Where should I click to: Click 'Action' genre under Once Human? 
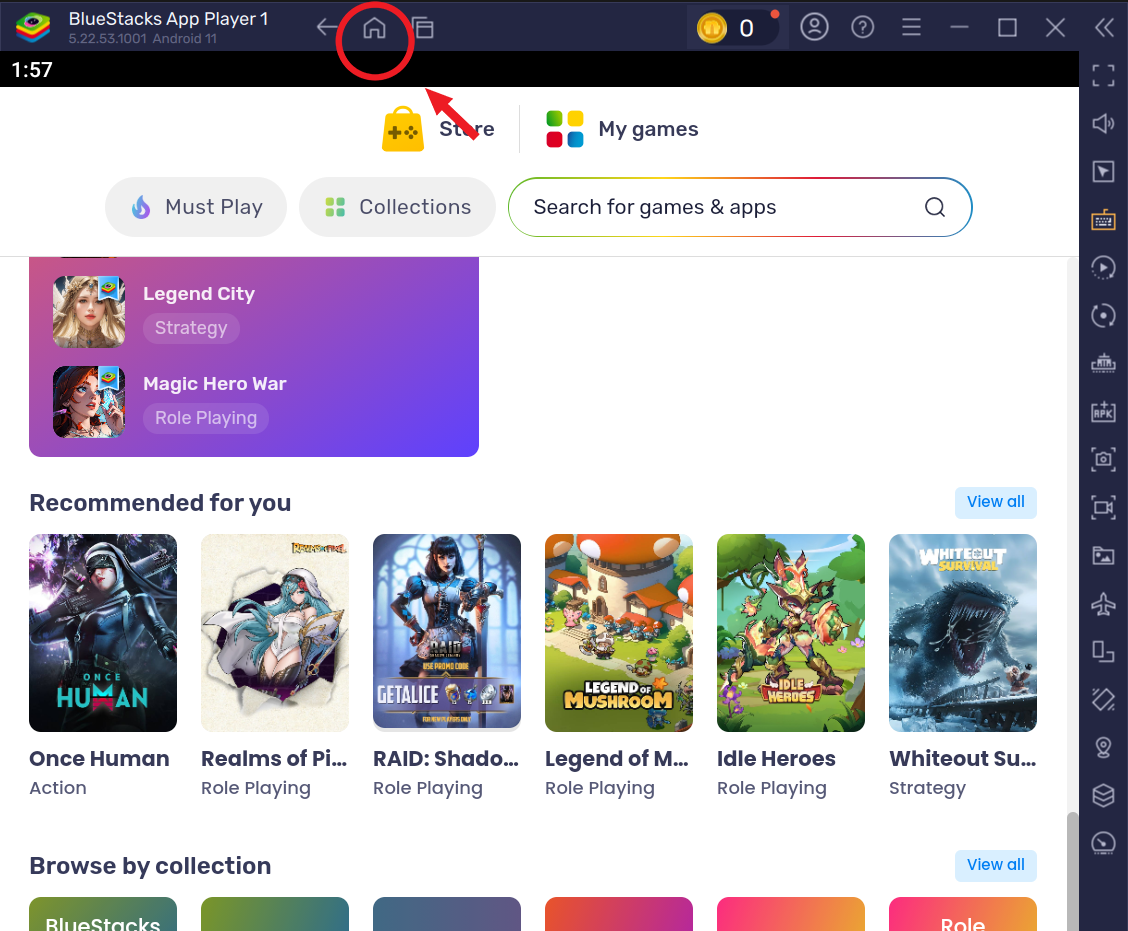pyautogui.click(x=58, y=789)
